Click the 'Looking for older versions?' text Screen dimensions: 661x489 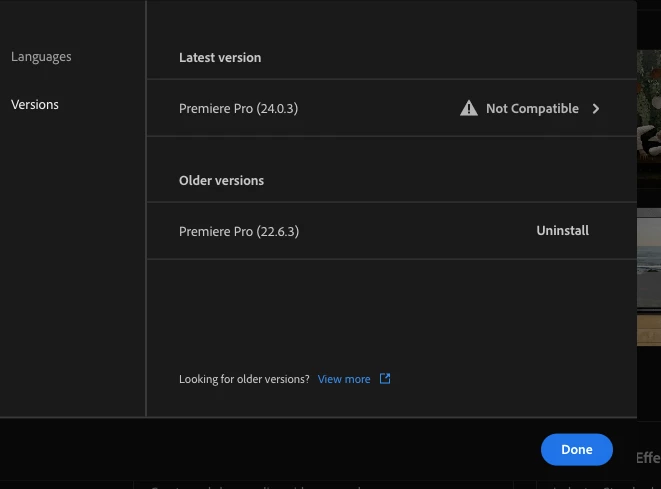tap(244, 379)
